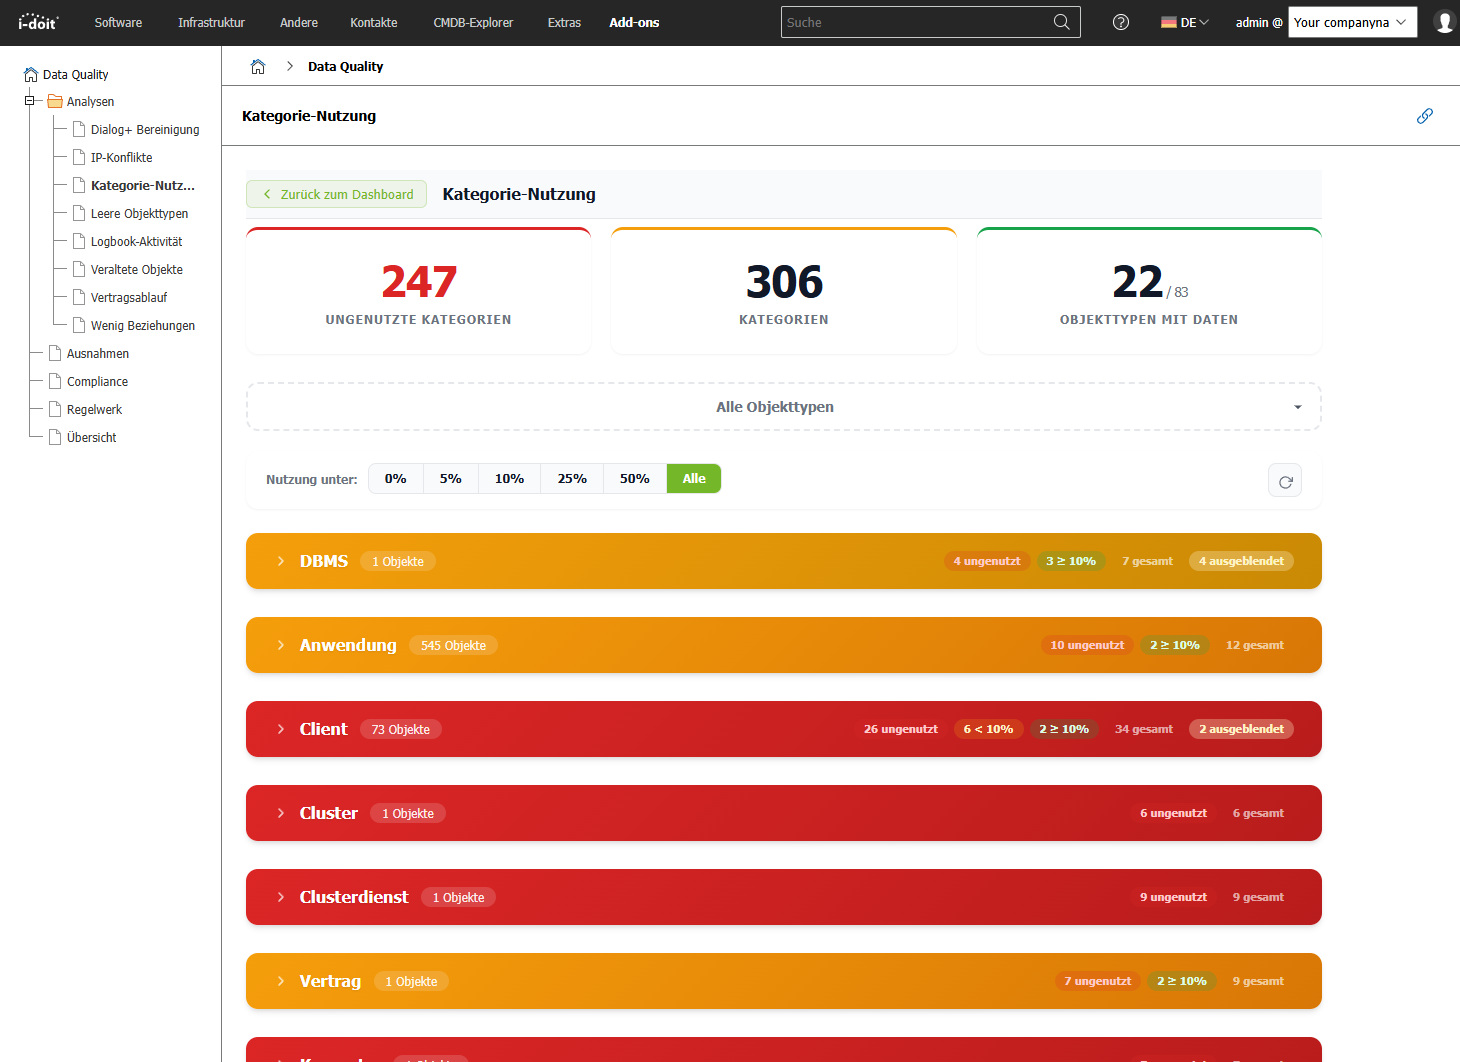
Task: Expand the DBMS category row
Action: pos(281,561)
